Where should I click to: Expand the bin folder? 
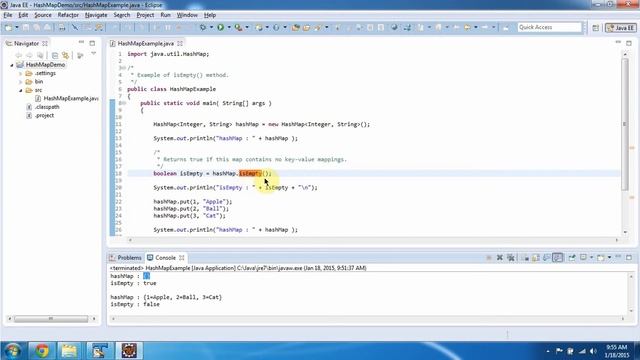click(x=20, y=82)
